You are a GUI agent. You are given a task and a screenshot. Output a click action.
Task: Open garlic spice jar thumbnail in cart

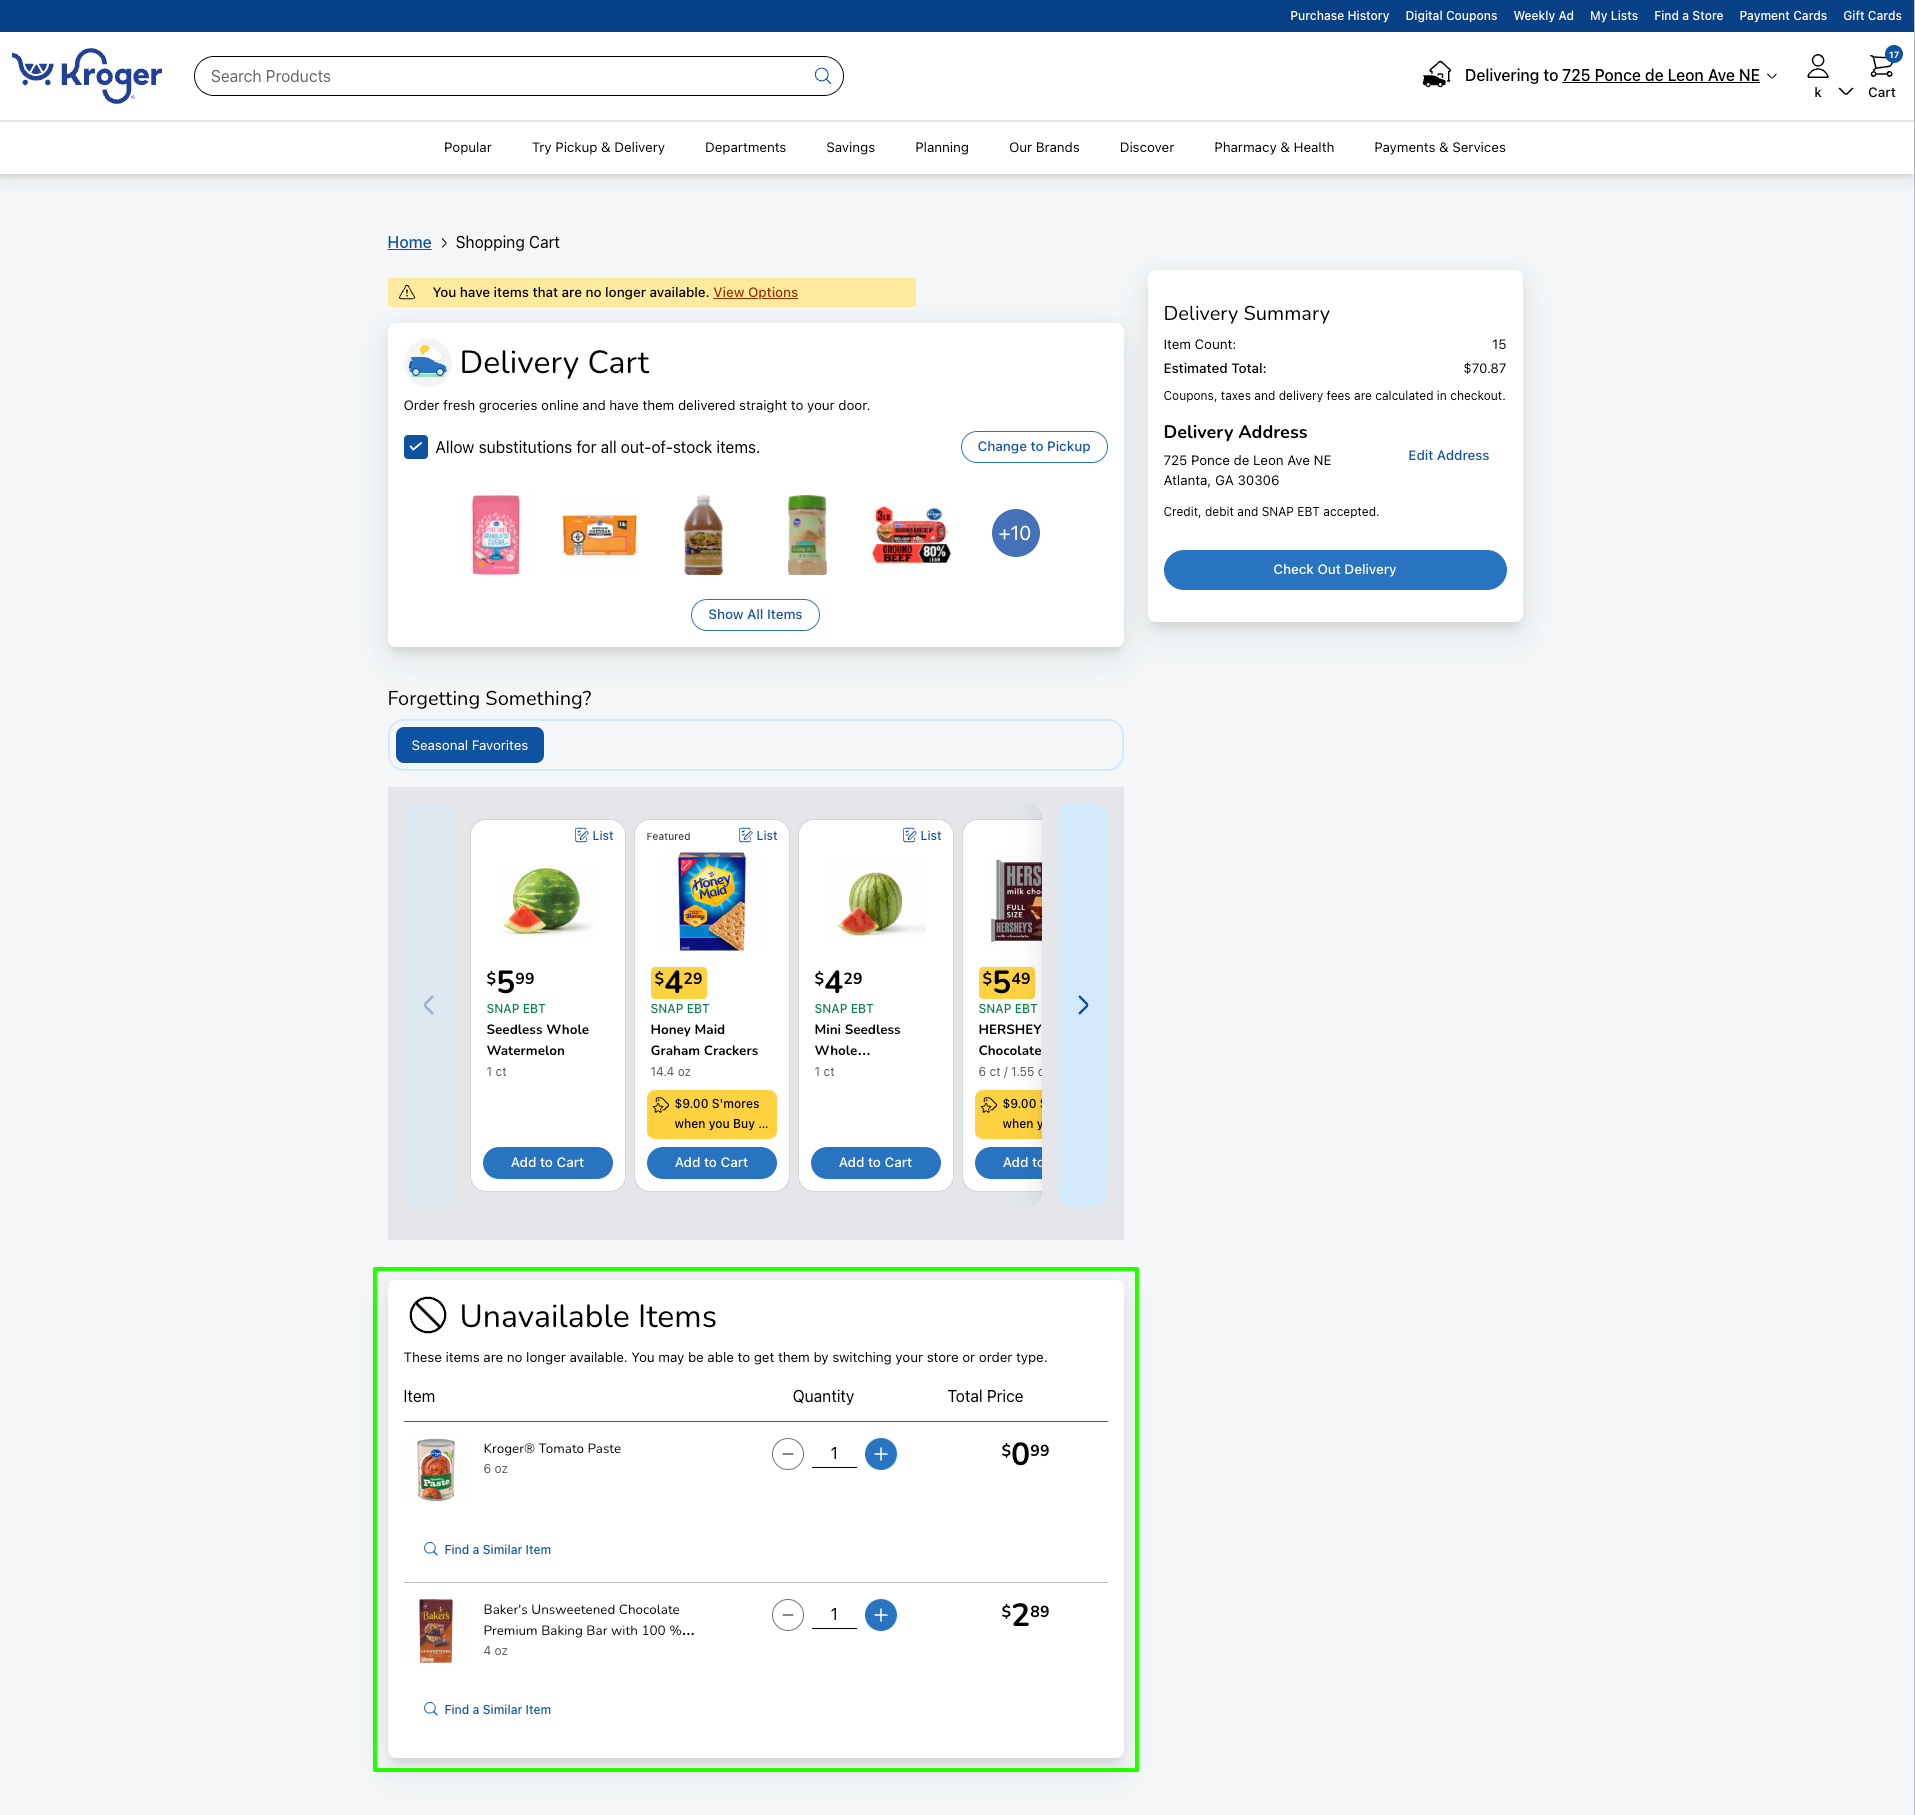807,535
